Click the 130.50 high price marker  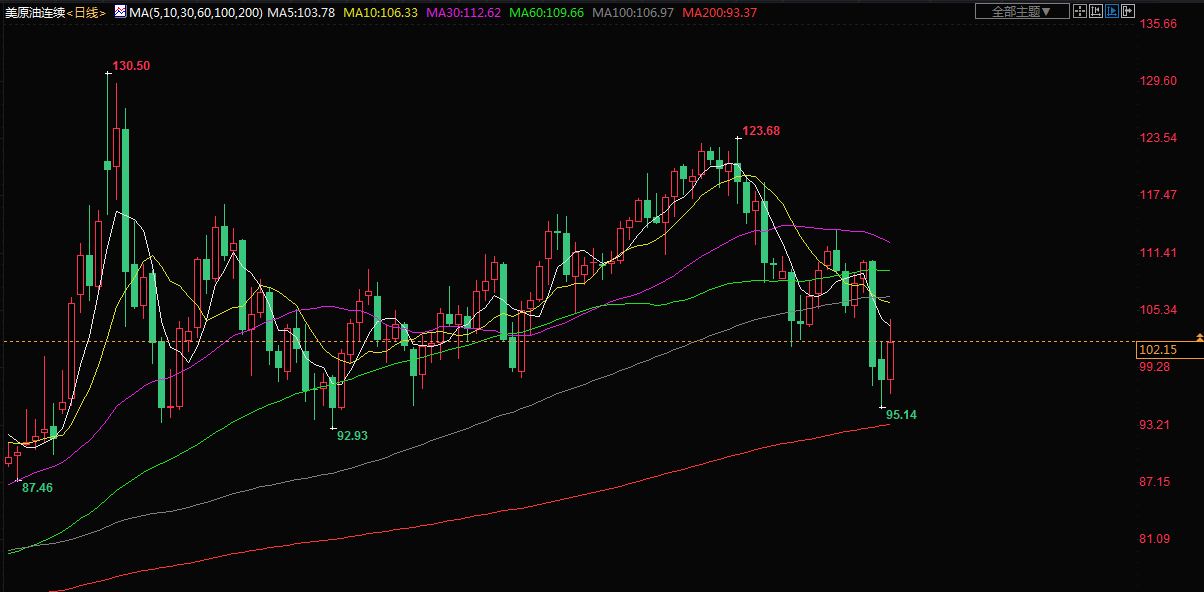131,65
